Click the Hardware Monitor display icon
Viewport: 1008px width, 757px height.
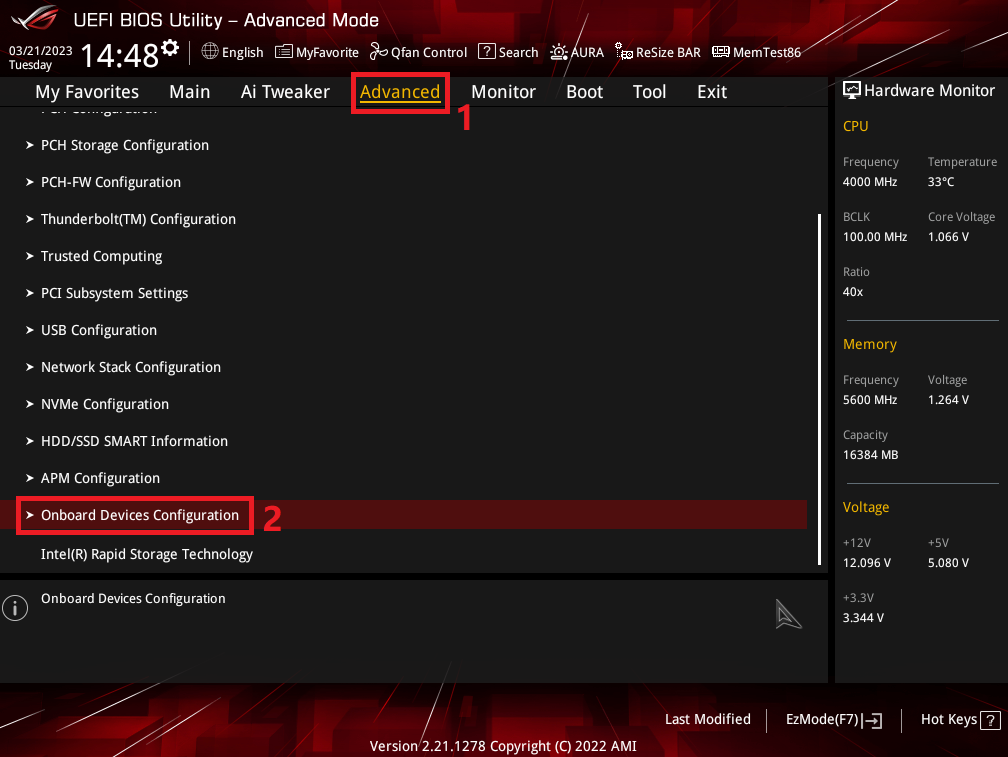pos(852,91)
